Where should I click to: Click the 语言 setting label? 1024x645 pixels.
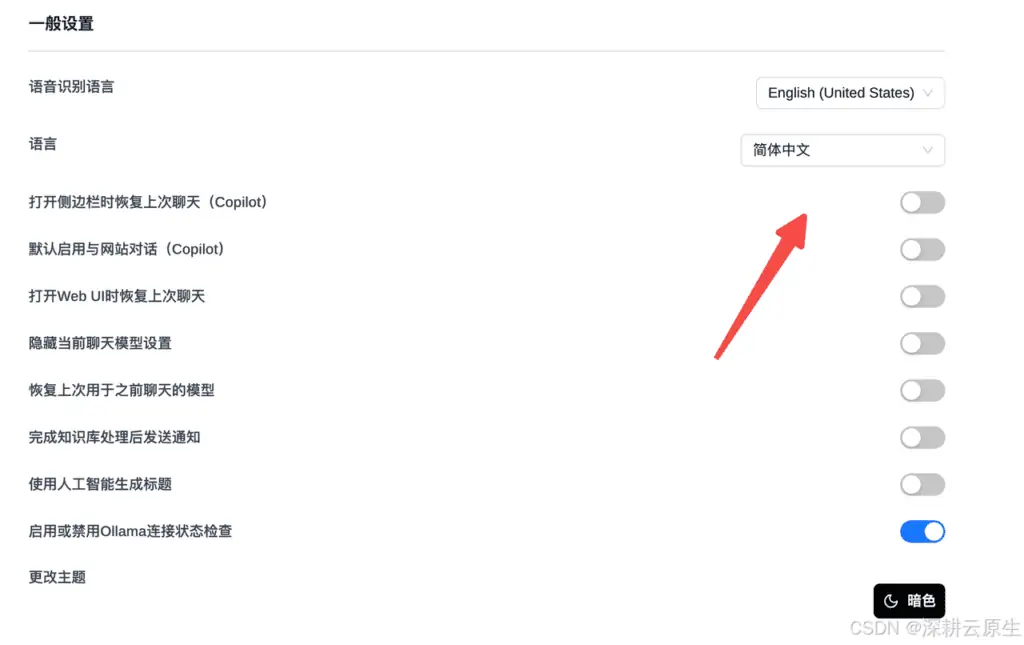(42, 143)
